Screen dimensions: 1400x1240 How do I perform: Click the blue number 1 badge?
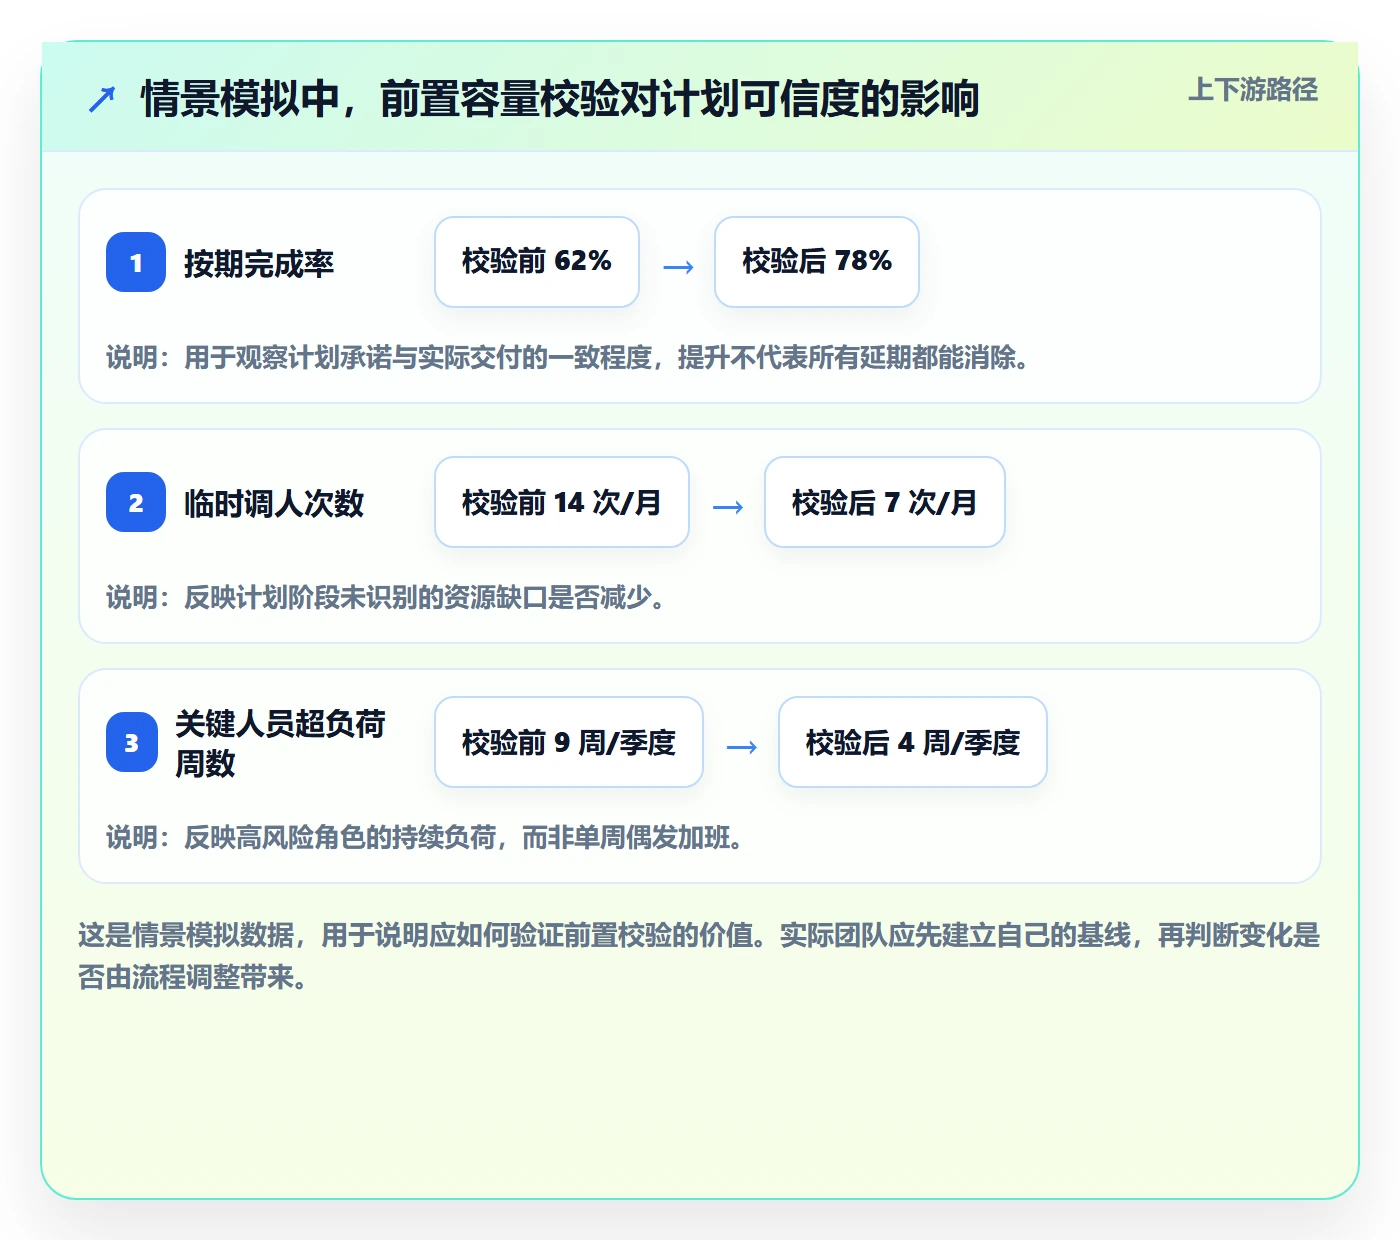(136, 262)
